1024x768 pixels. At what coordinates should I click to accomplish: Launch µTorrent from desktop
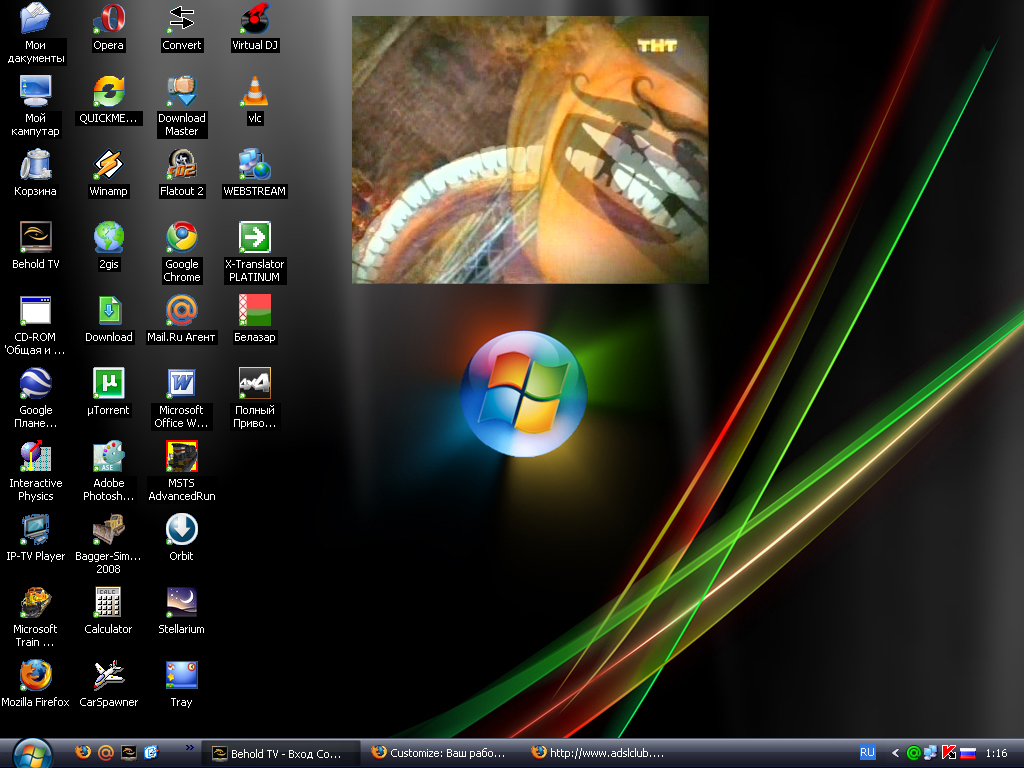pos(108,383)
